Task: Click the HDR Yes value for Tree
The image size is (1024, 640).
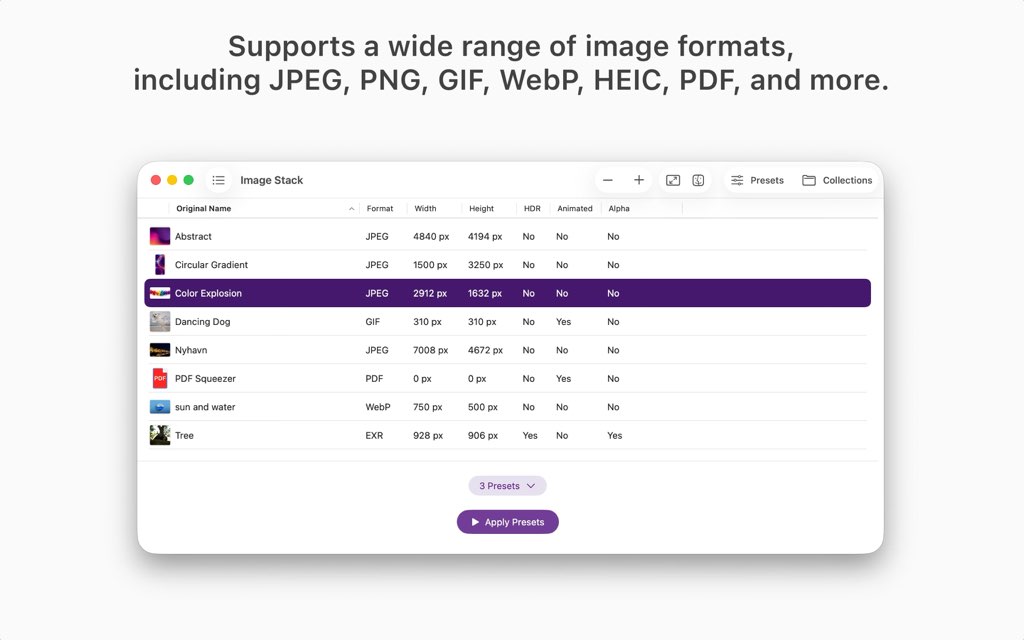Action: 529,435
